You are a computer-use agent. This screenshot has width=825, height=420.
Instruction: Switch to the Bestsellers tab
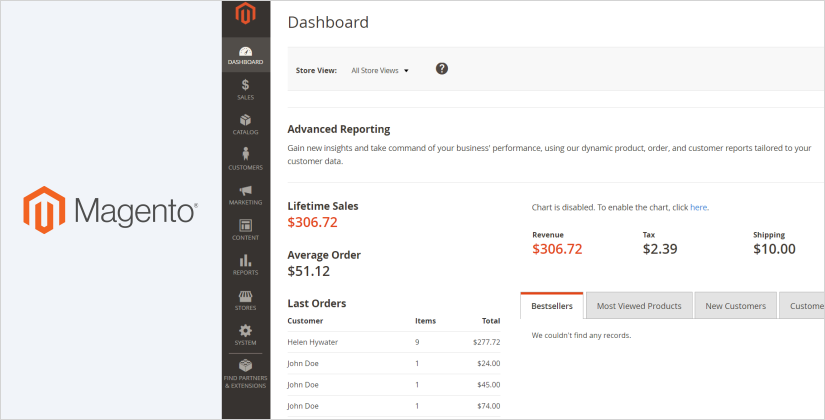[x=552, y=306]
